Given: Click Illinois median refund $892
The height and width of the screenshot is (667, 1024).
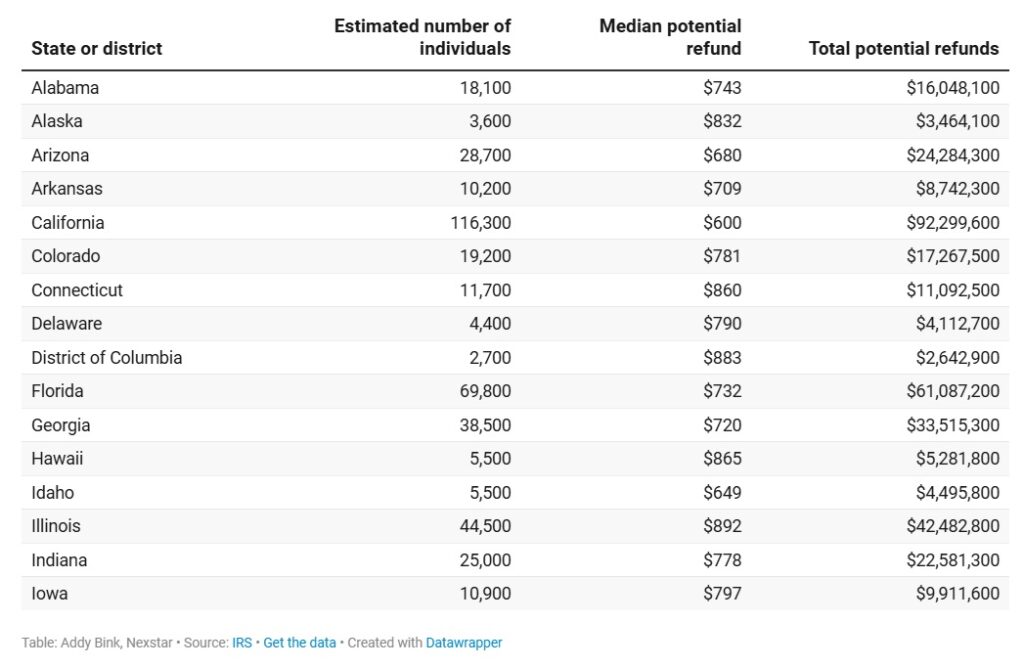Looking at the screenshot, I should pos(722,526).
